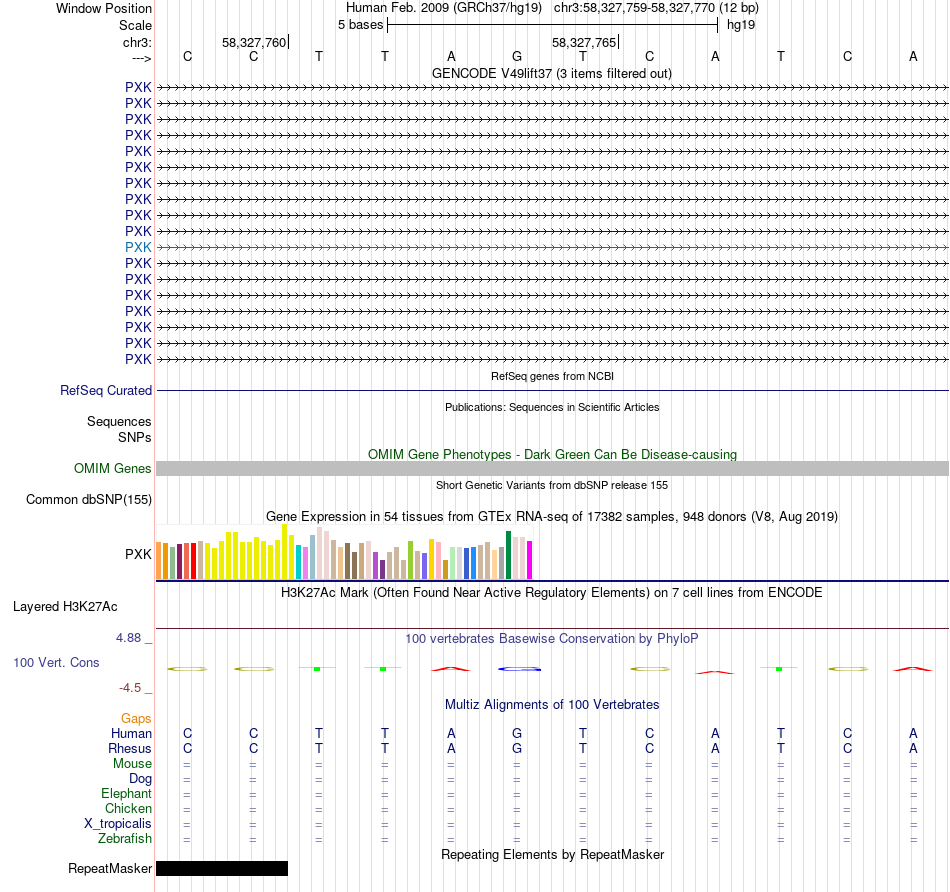The image size is (950, 892).
Task: Click the Common dbSNP(155) label
Action: pos(88,500)
